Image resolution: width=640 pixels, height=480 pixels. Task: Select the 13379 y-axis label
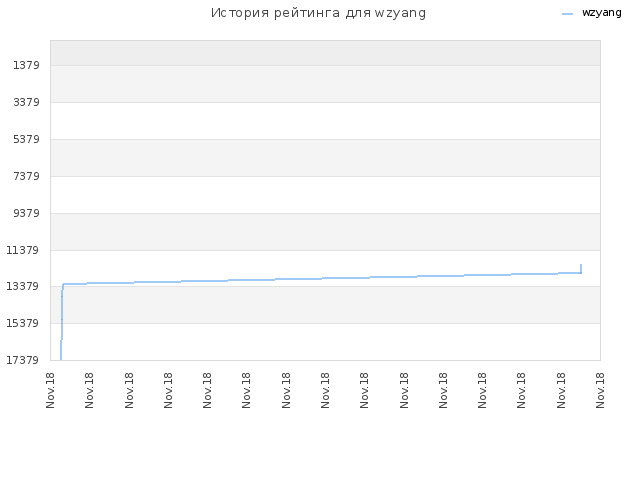(x=22, y=286)
